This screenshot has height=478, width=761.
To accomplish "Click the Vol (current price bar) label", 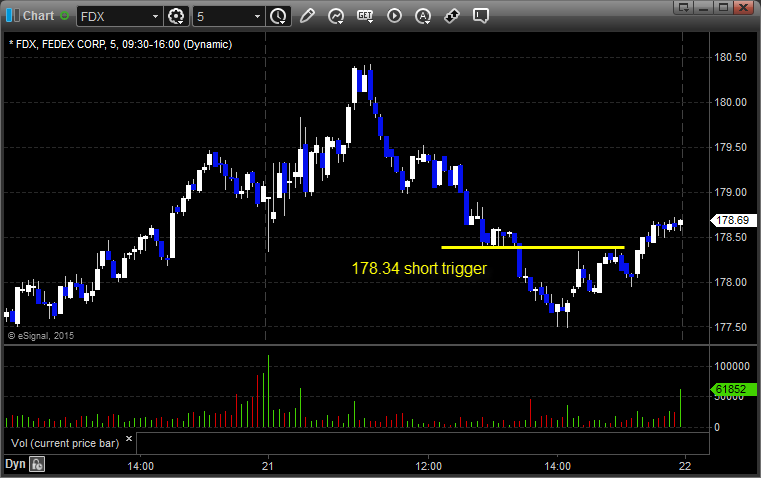I will pos(65,443).
